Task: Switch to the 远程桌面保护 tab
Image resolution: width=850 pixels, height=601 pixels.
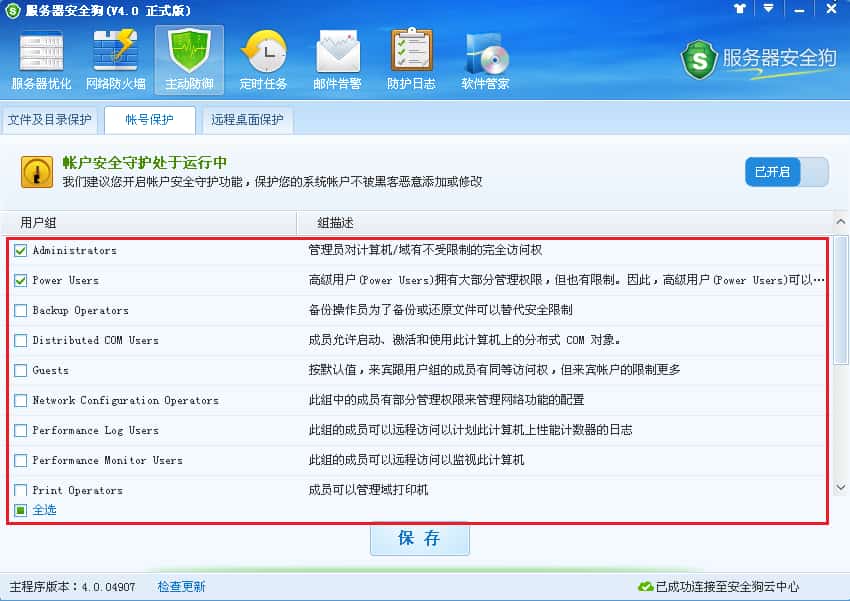Action: [x=247, y=120]
